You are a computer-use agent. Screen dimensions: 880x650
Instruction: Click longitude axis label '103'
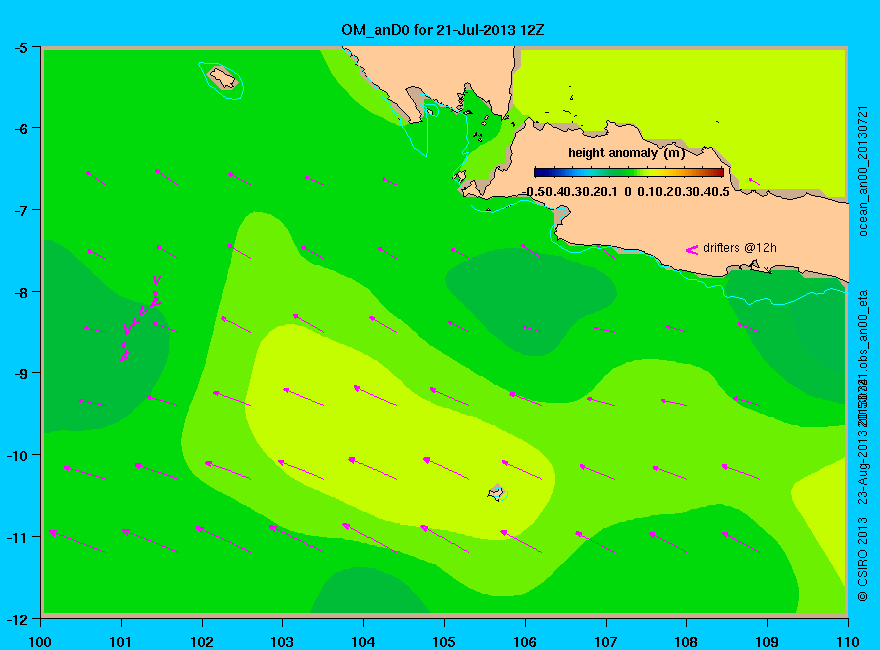tap(282, 642)
